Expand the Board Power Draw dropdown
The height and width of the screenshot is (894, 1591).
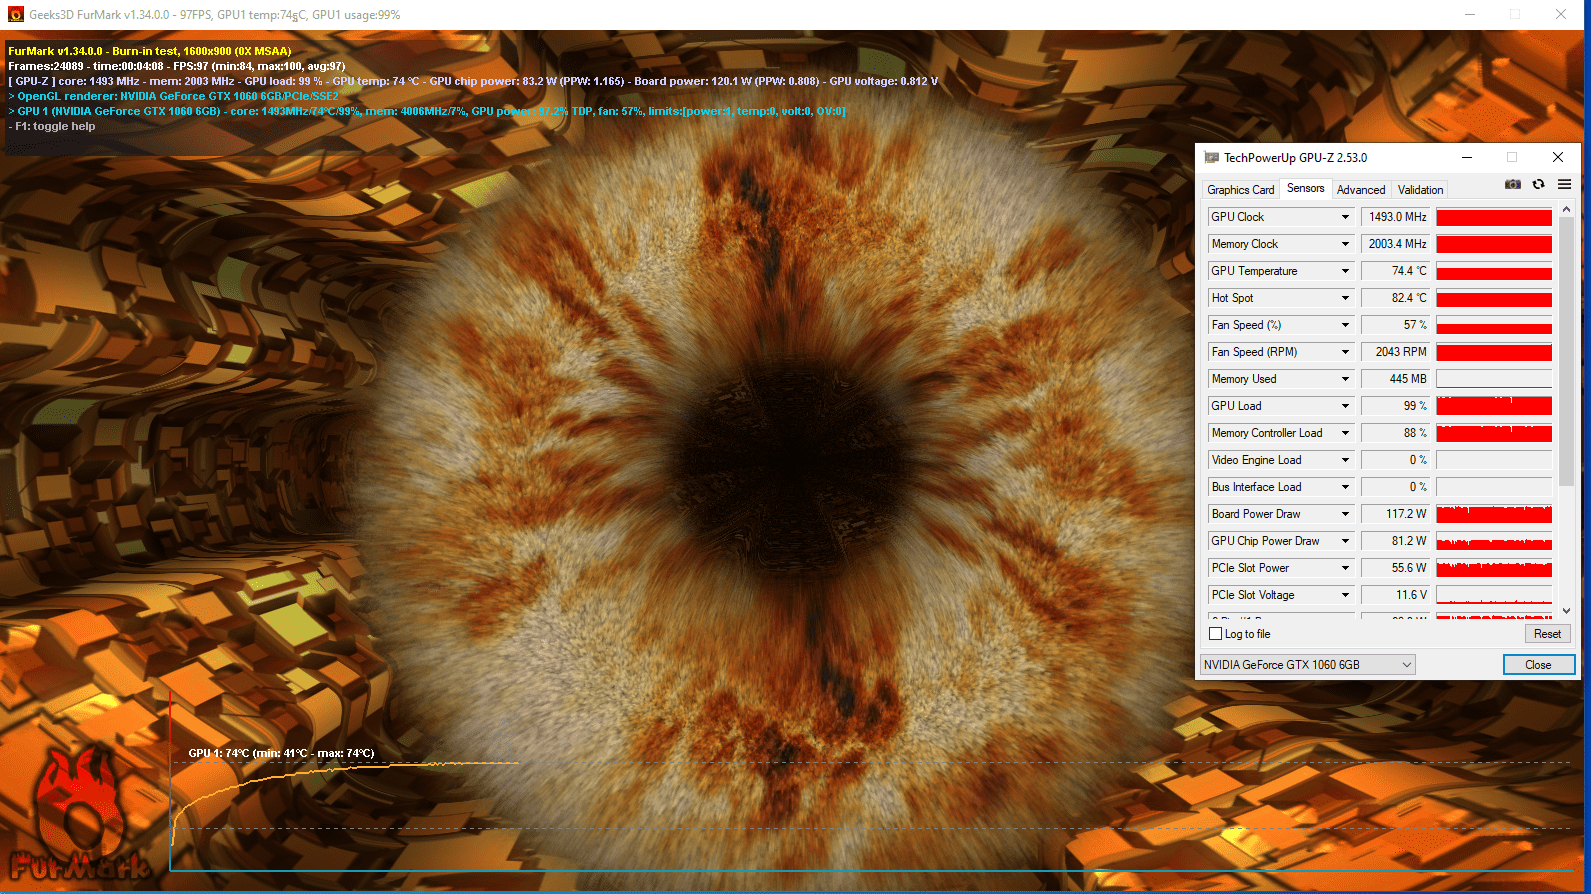pos(1345,514)
